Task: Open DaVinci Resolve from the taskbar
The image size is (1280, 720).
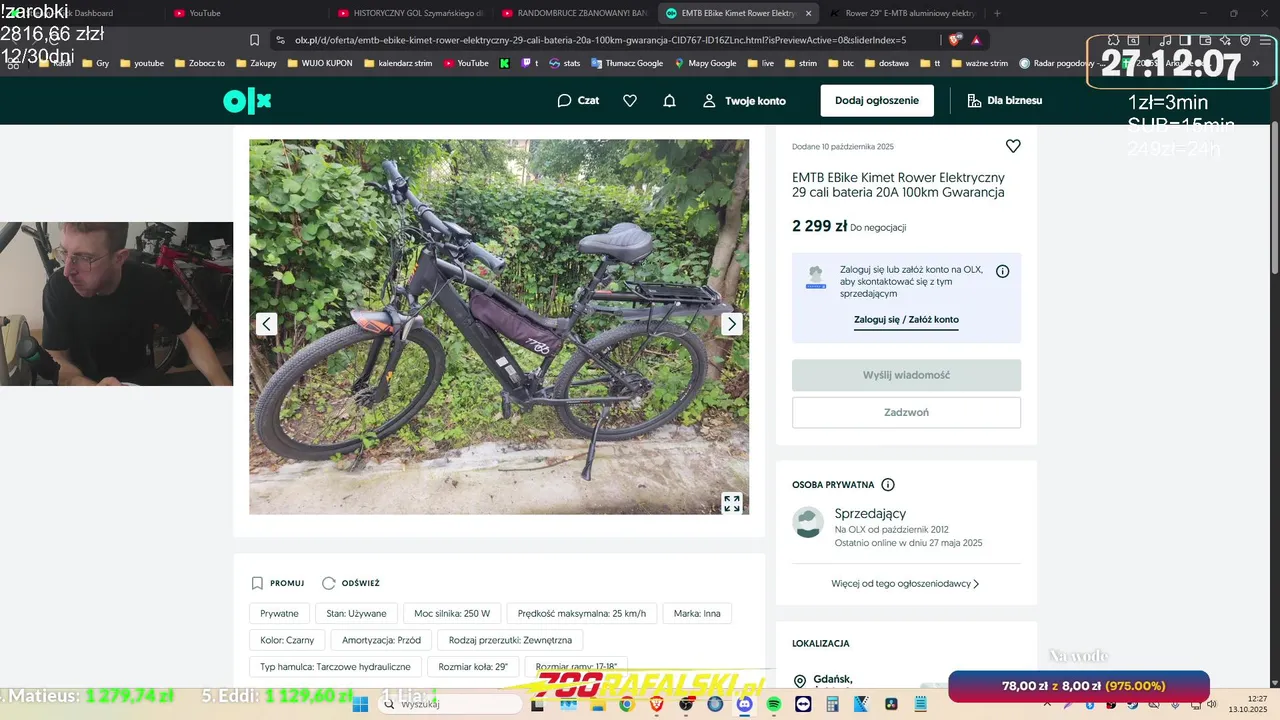Action: [891, 705]
